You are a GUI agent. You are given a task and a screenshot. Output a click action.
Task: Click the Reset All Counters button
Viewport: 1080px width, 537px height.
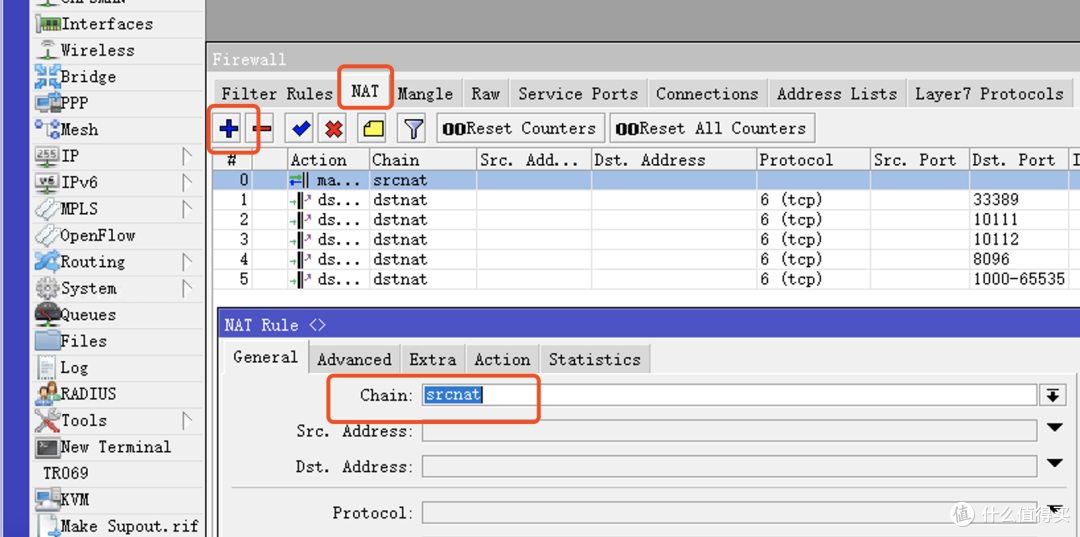coord(711,128)
